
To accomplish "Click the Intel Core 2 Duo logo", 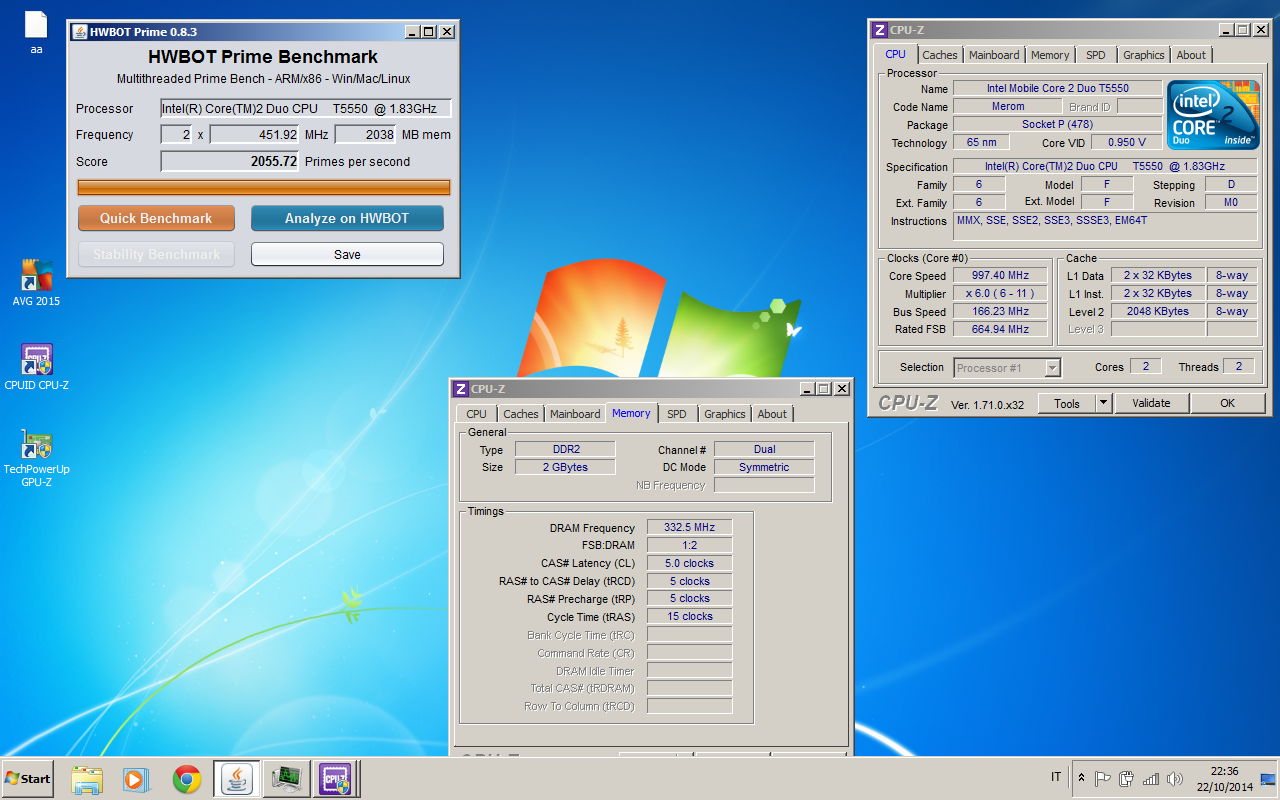I will coord(1213,114).
